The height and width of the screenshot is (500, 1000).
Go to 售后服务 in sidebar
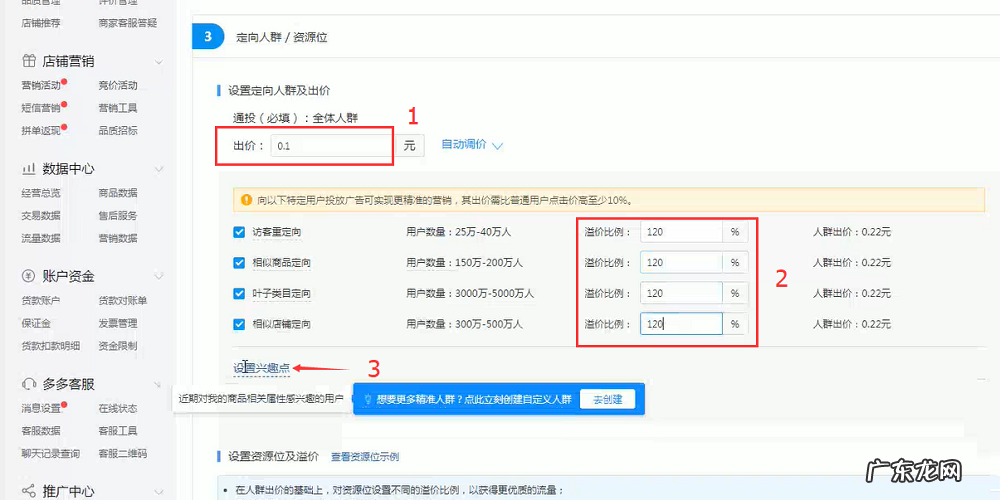118,216
